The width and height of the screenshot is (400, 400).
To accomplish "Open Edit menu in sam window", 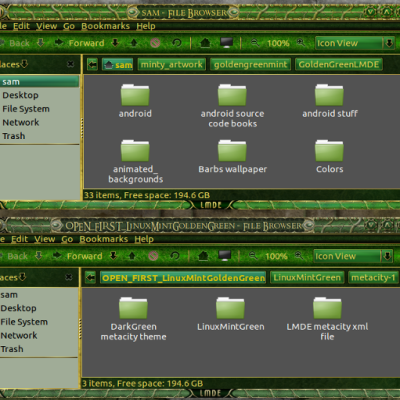I will pos(21,26).
